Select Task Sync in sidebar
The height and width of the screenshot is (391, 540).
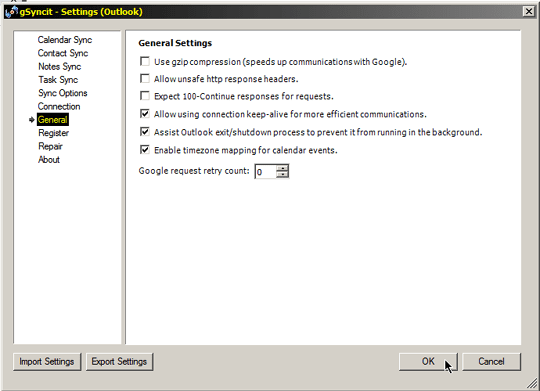pos(58,80)
